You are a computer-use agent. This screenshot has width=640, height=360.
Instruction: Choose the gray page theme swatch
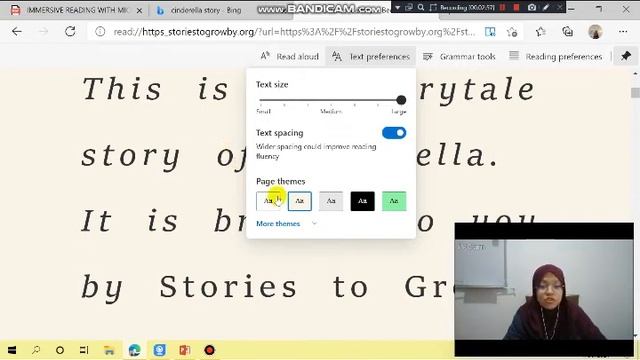tap(331, 201)
